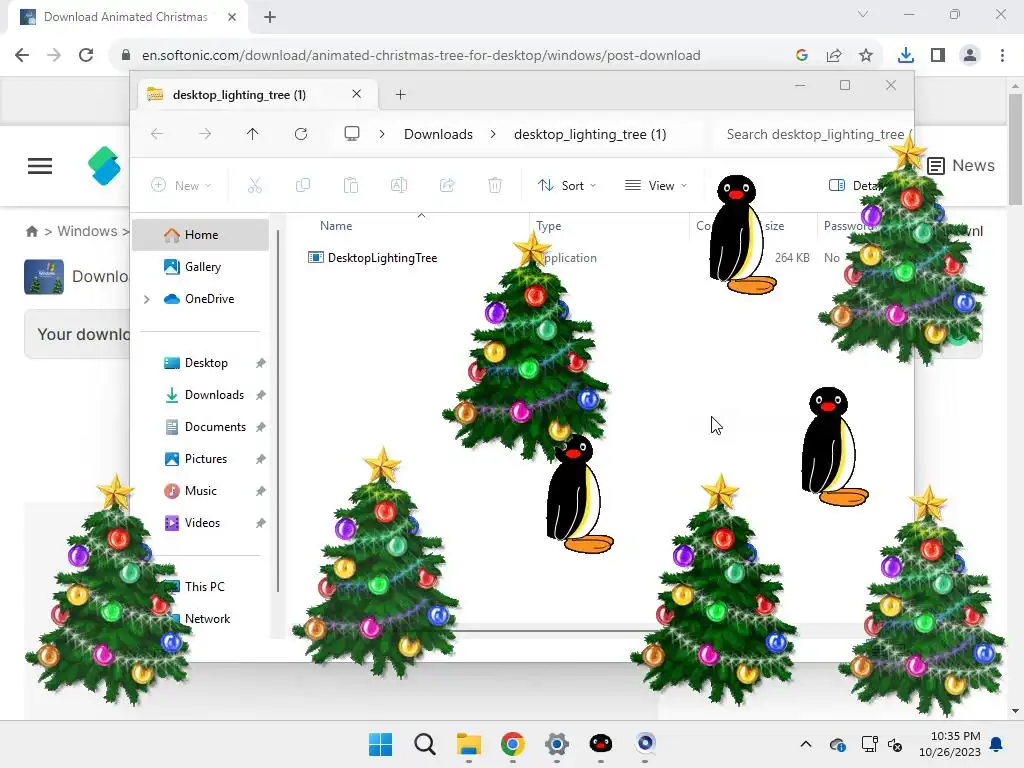The image size is (1024, 768).
Task: Click the Google icon in address bar
Action: 802,56
